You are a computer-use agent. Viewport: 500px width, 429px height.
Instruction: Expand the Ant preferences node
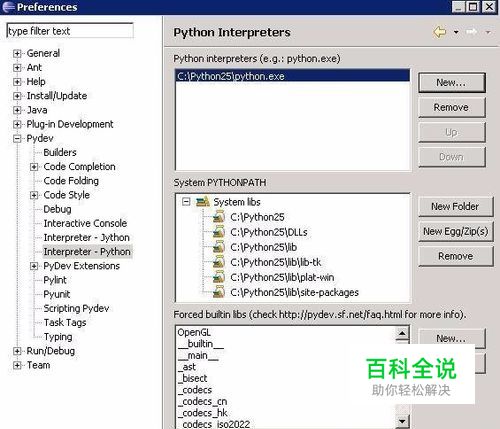17,68
